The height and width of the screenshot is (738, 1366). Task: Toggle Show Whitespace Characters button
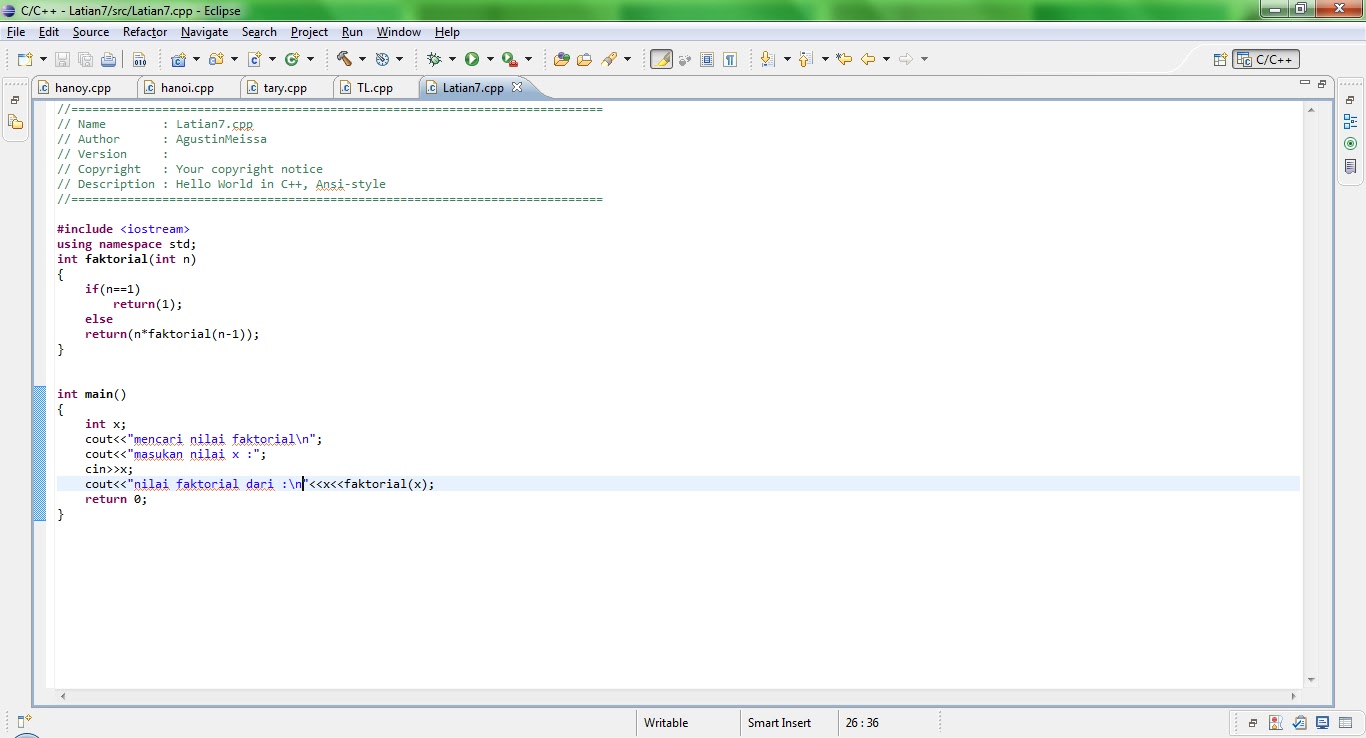[x=730, y=59]
